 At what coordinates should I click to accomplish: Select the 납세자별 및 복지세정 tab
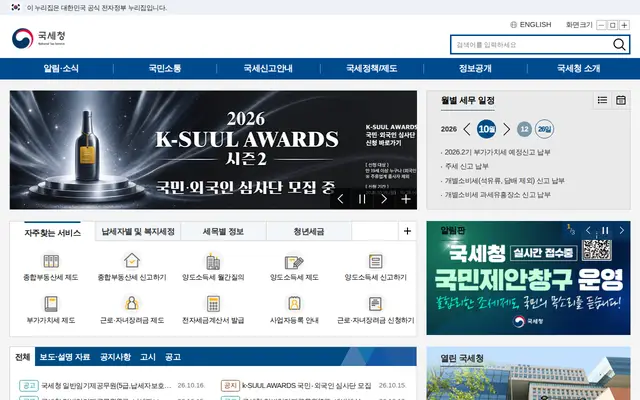click(138, 231)
